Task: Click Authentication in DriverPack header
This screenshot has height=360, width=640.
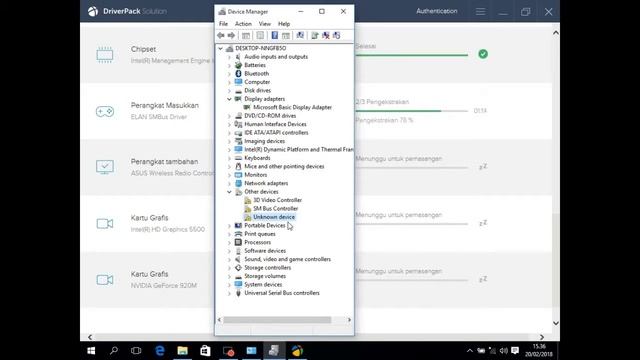Action: [x=436, y=11]
